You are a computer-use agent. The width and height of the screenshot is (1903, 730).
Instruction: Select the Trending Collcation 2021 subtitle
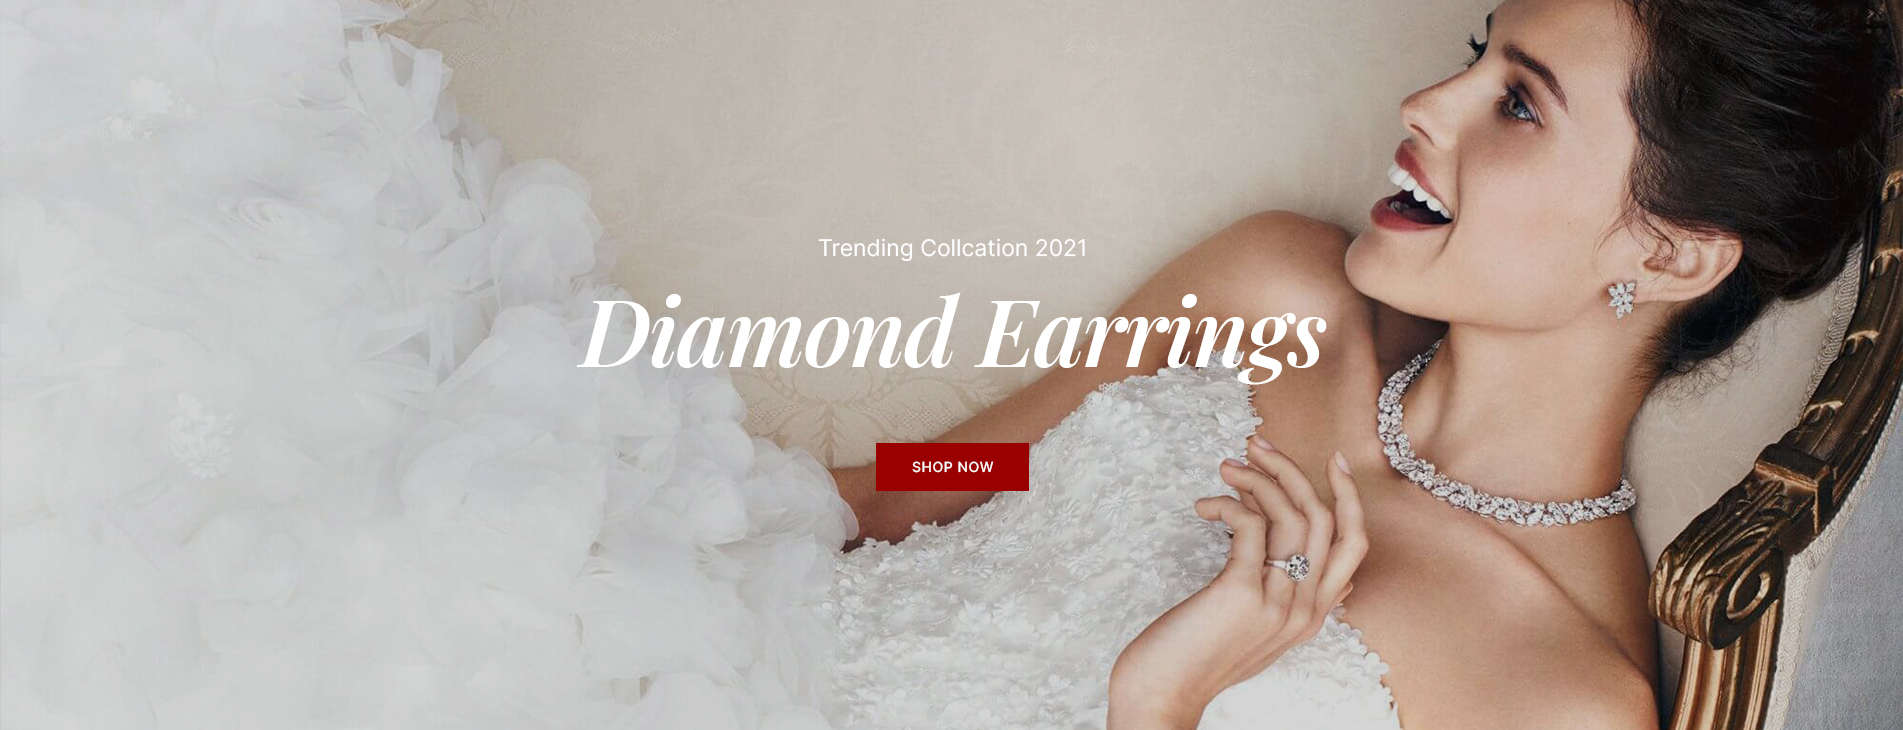tap(952, 248)
